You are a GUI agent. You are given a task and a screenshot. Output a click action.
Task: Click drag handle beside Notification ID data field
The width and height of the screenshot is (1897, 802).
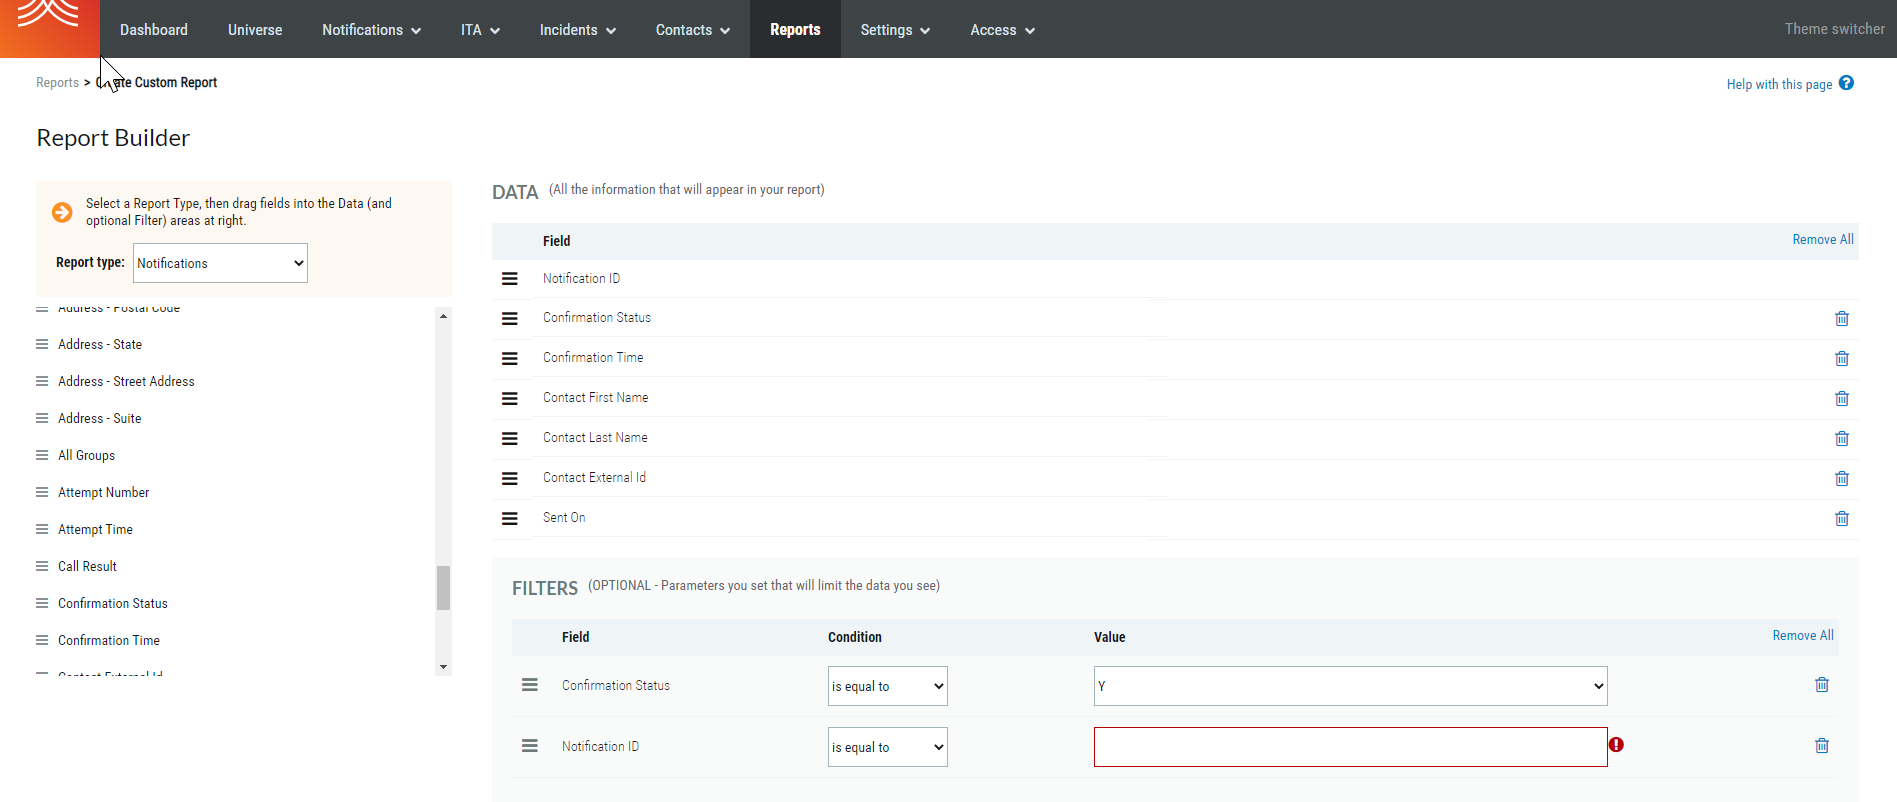coord(510,279)
